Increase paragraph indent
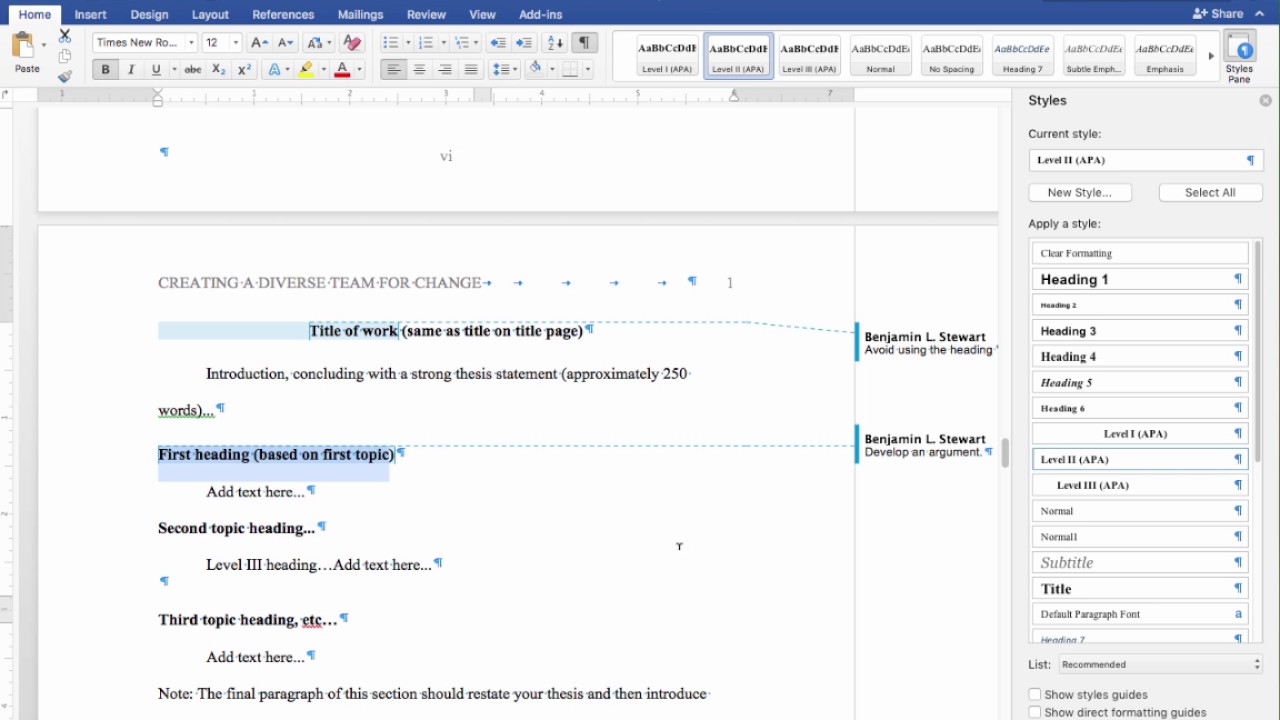This screenshot has width=1280, height=720. (x=523, y=43)
